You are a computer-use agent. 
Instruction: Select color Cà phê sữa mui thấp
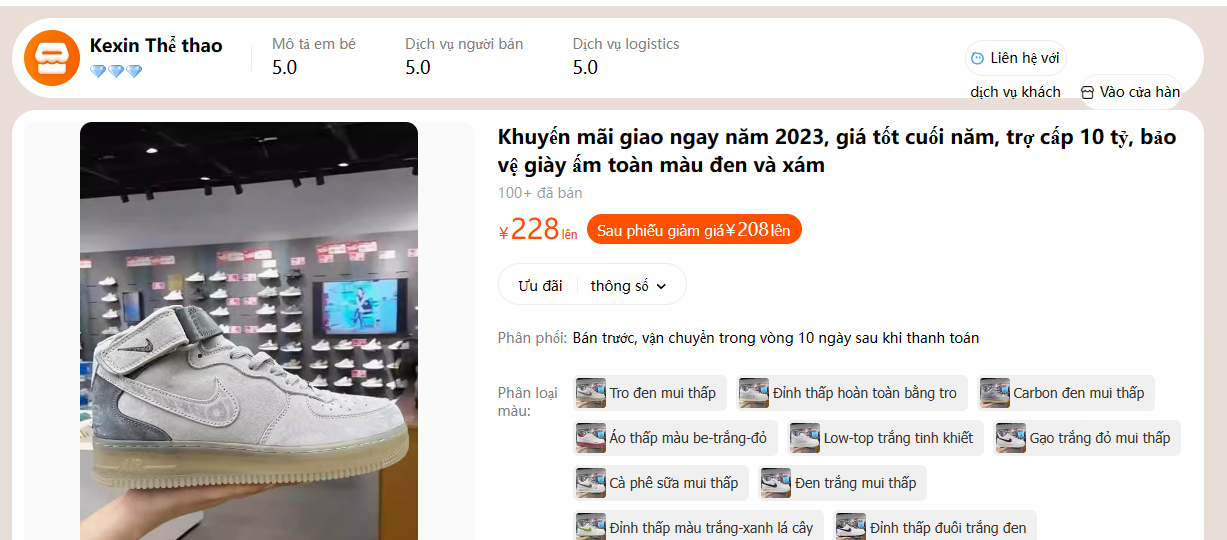coord(661,483)
